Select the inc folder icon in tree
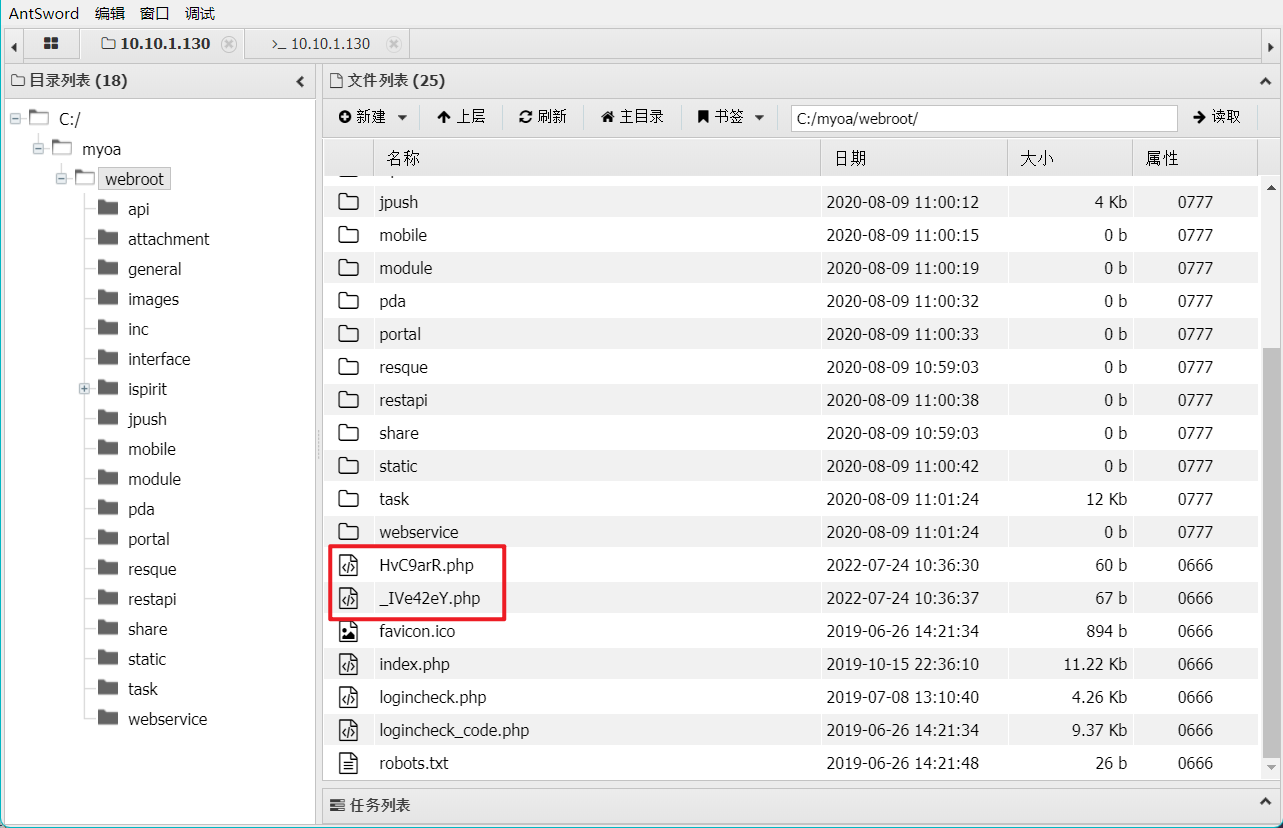Screen dimensions: 1283x828 (x=108, y=328)
